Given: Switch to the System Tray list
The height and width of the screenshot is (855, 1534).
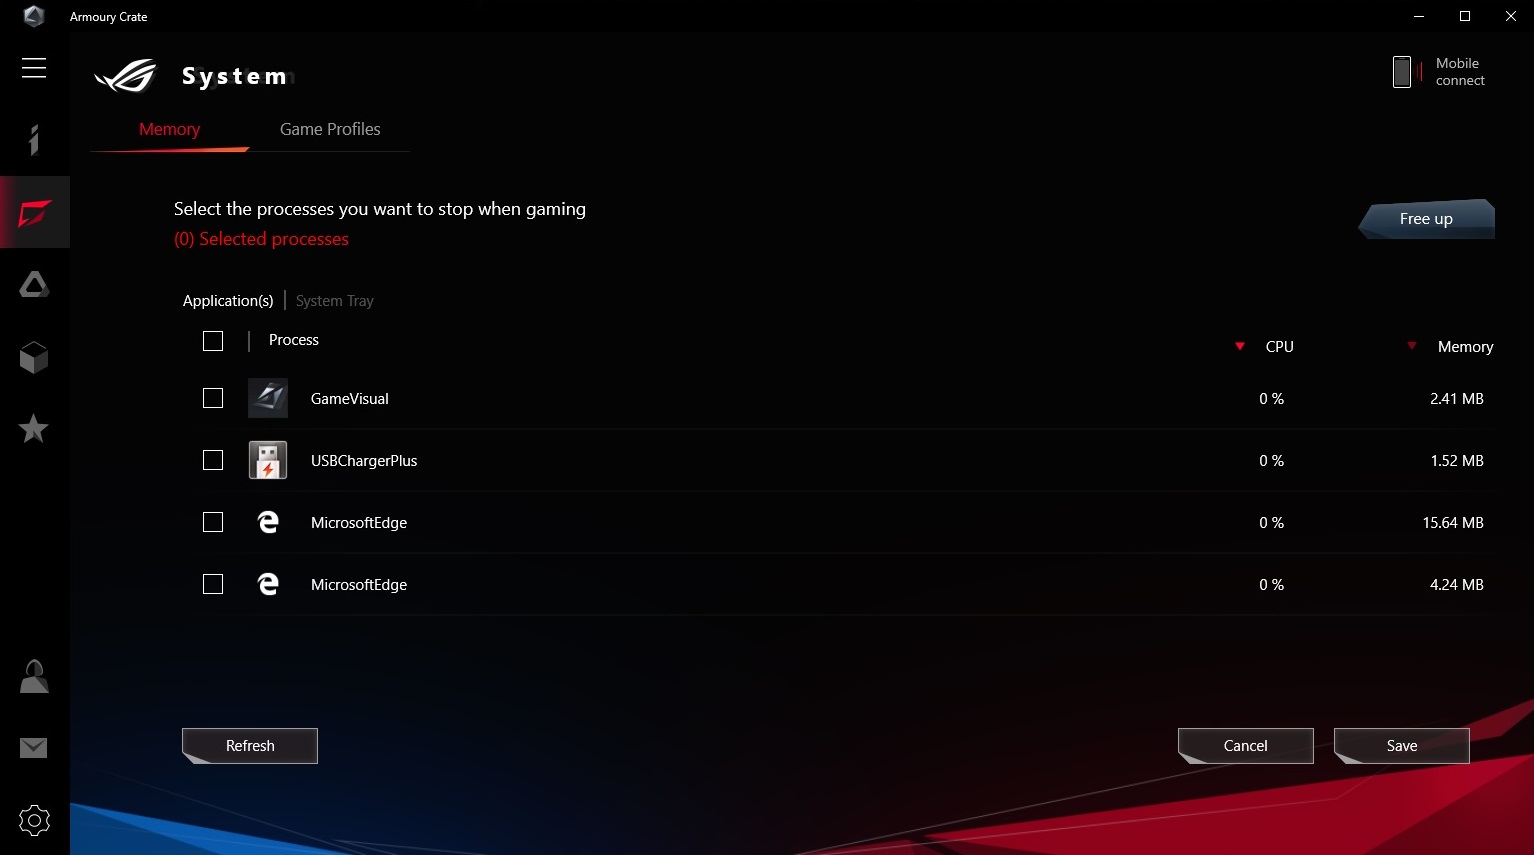Looking at the screenshot, I should pyautogui.click(x=335, y=301).
